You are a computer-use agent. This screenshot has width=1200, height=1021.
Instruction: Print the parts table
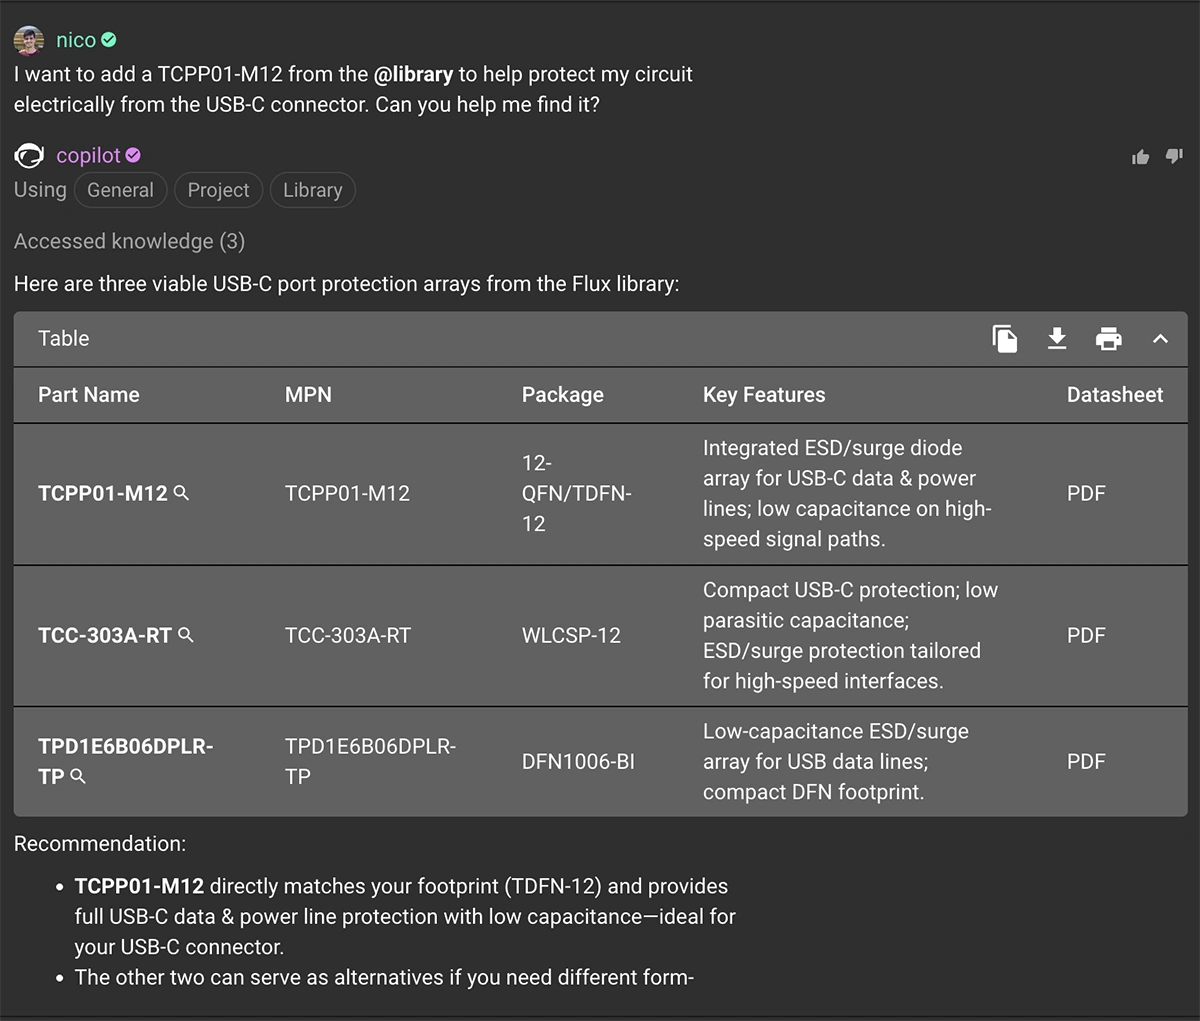coord(1109,339)
